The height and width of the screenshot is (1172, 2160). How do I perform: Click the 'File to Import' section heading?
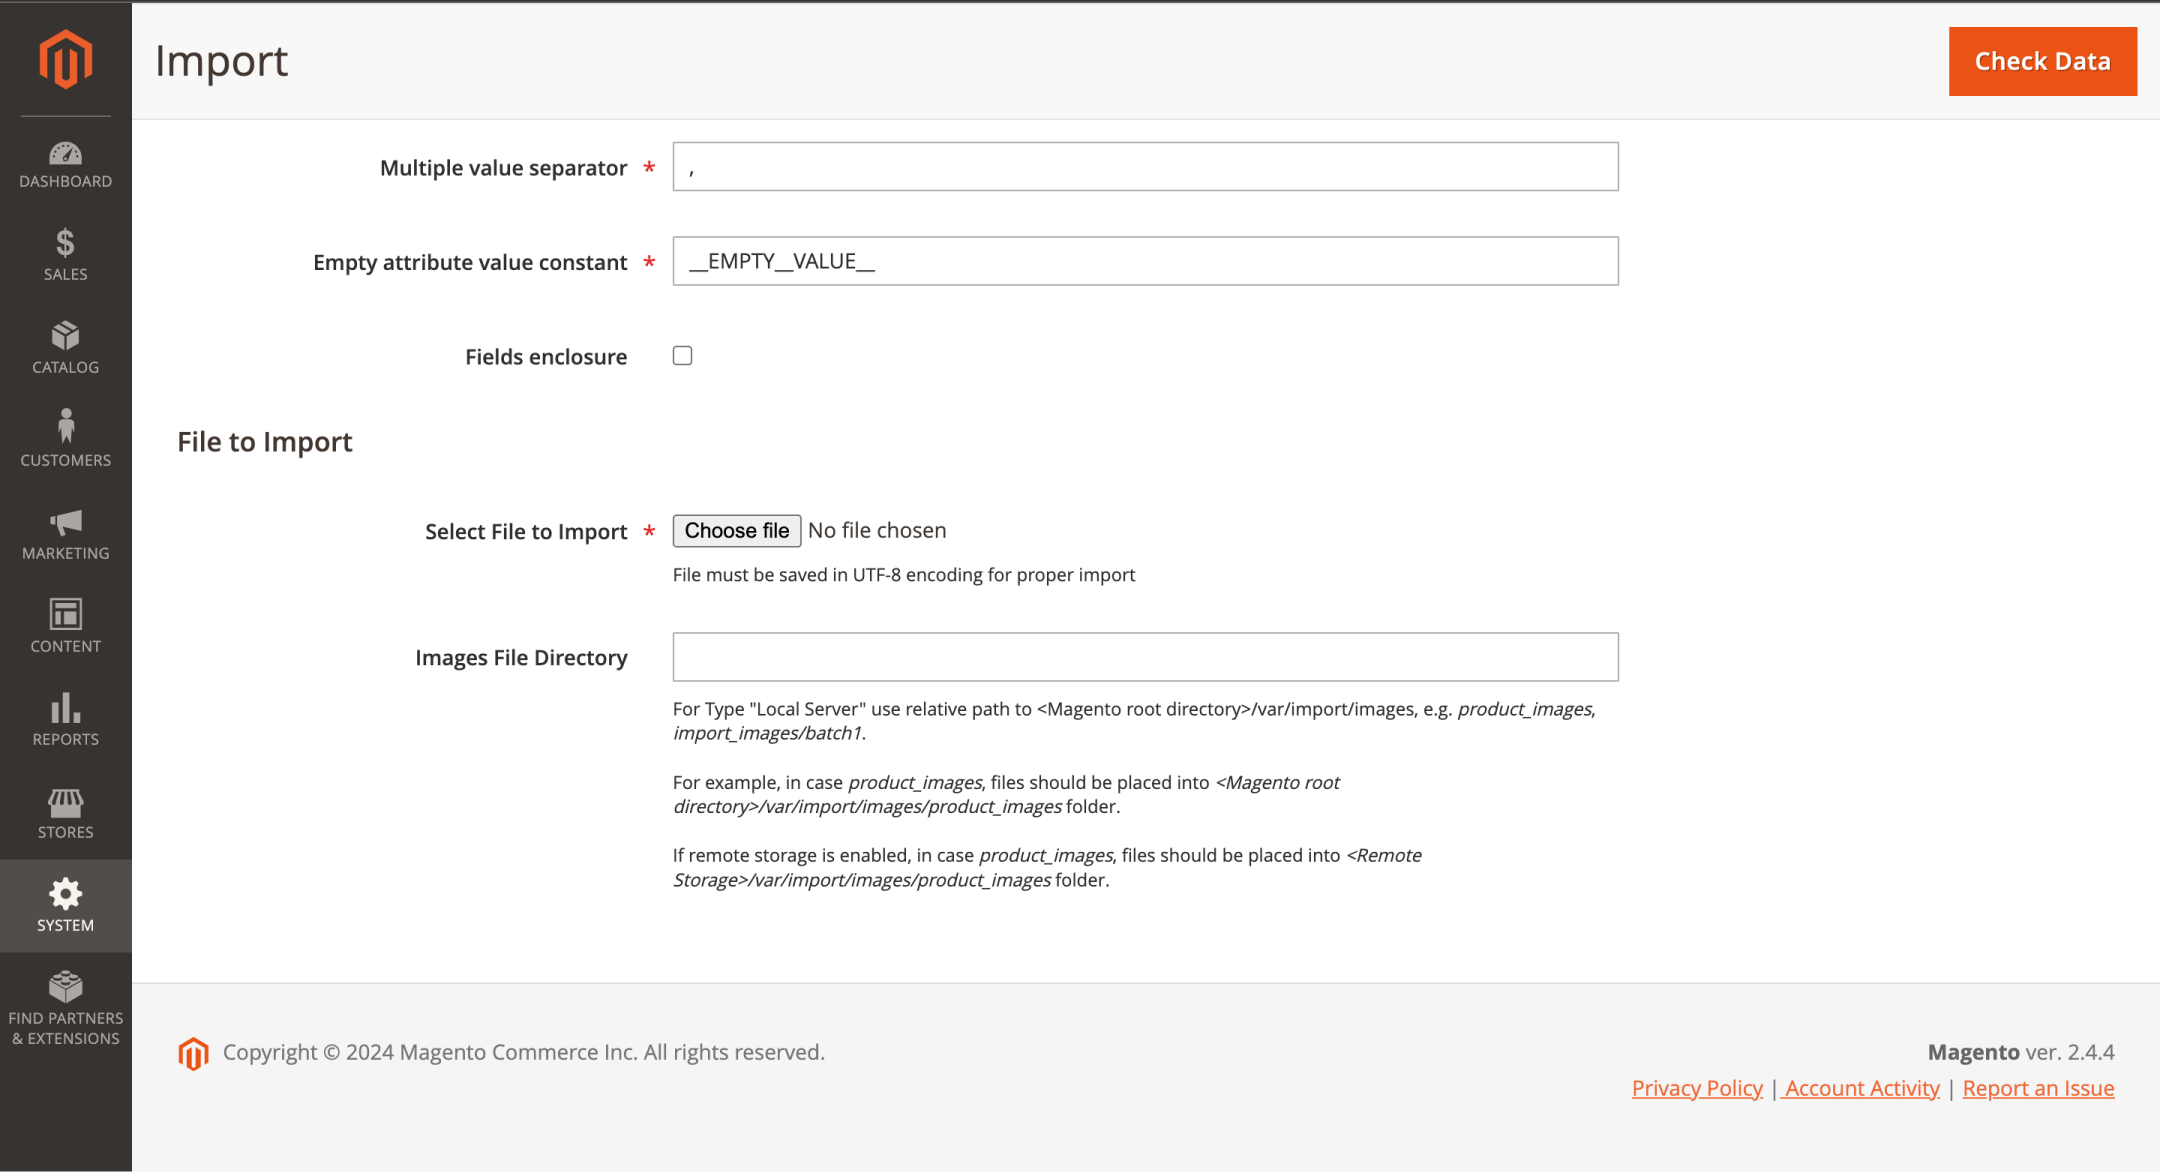pos(265,442)
